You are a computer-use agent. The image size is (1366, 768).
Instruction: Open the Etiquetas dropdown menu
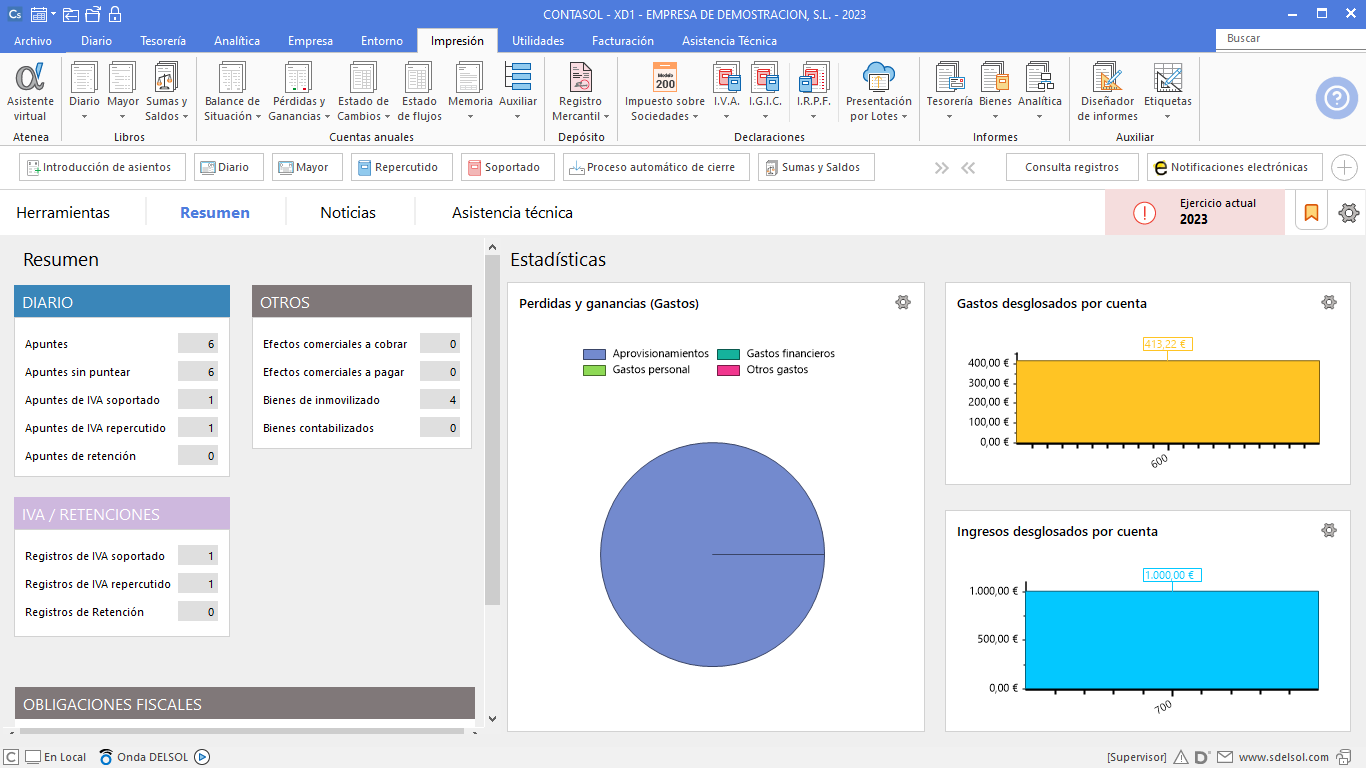[x=1167, y=116]
